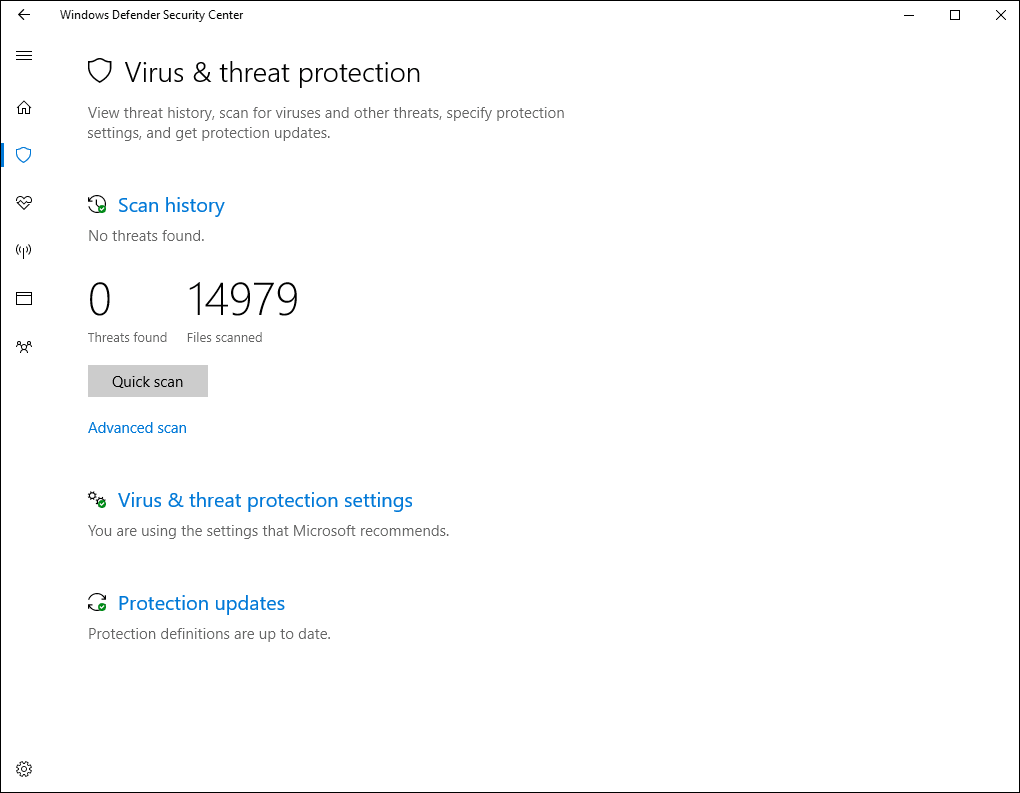This screenshot has width=1020, height=793.
Task: Open Family options
Action: [23, 346]
